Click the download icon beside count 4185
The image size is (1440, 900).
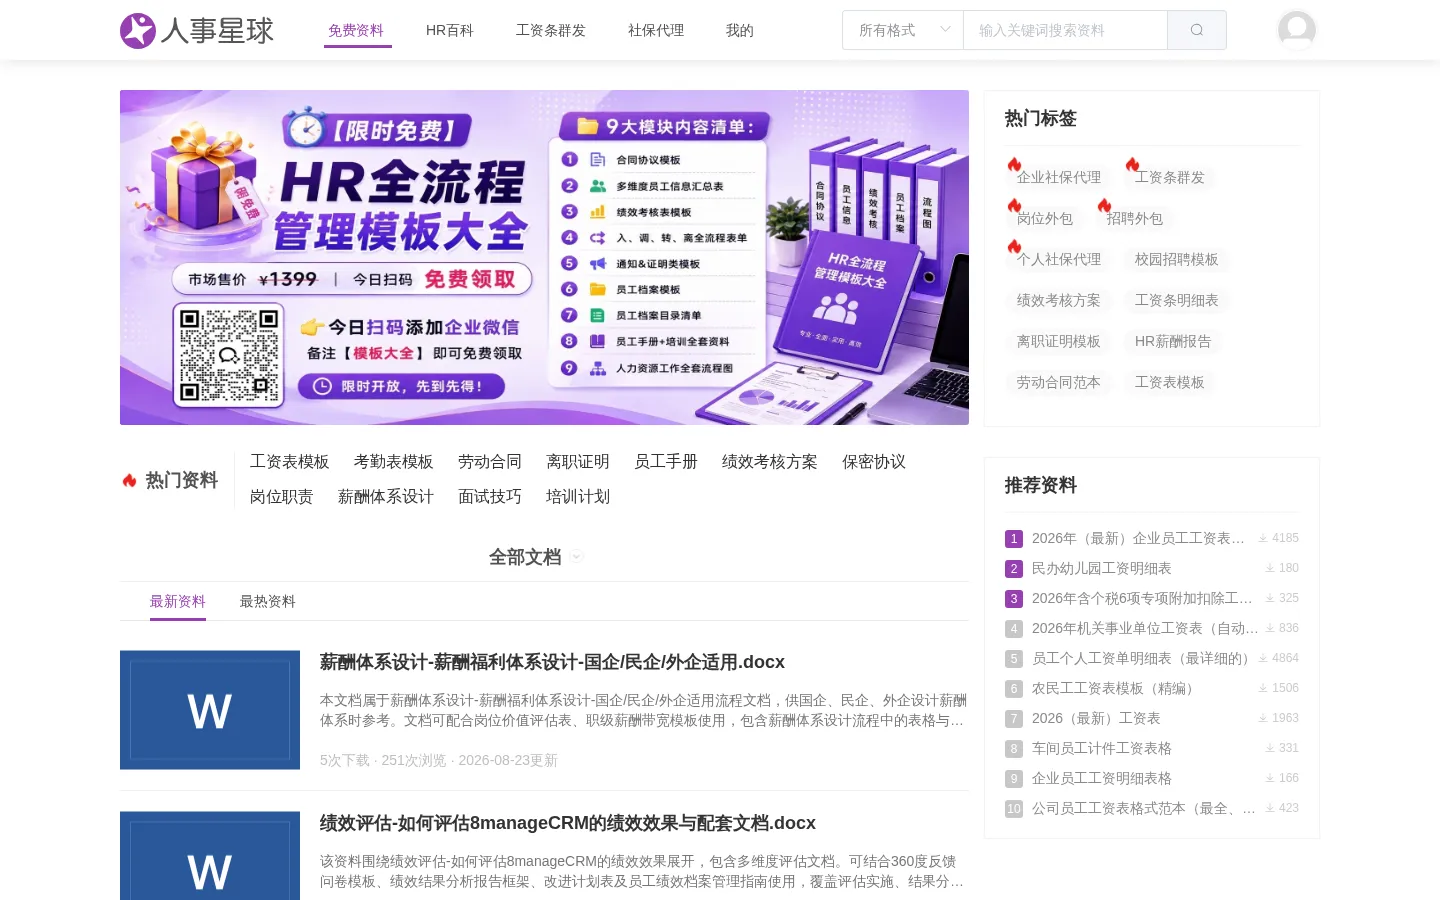(x=1263, y=538)
